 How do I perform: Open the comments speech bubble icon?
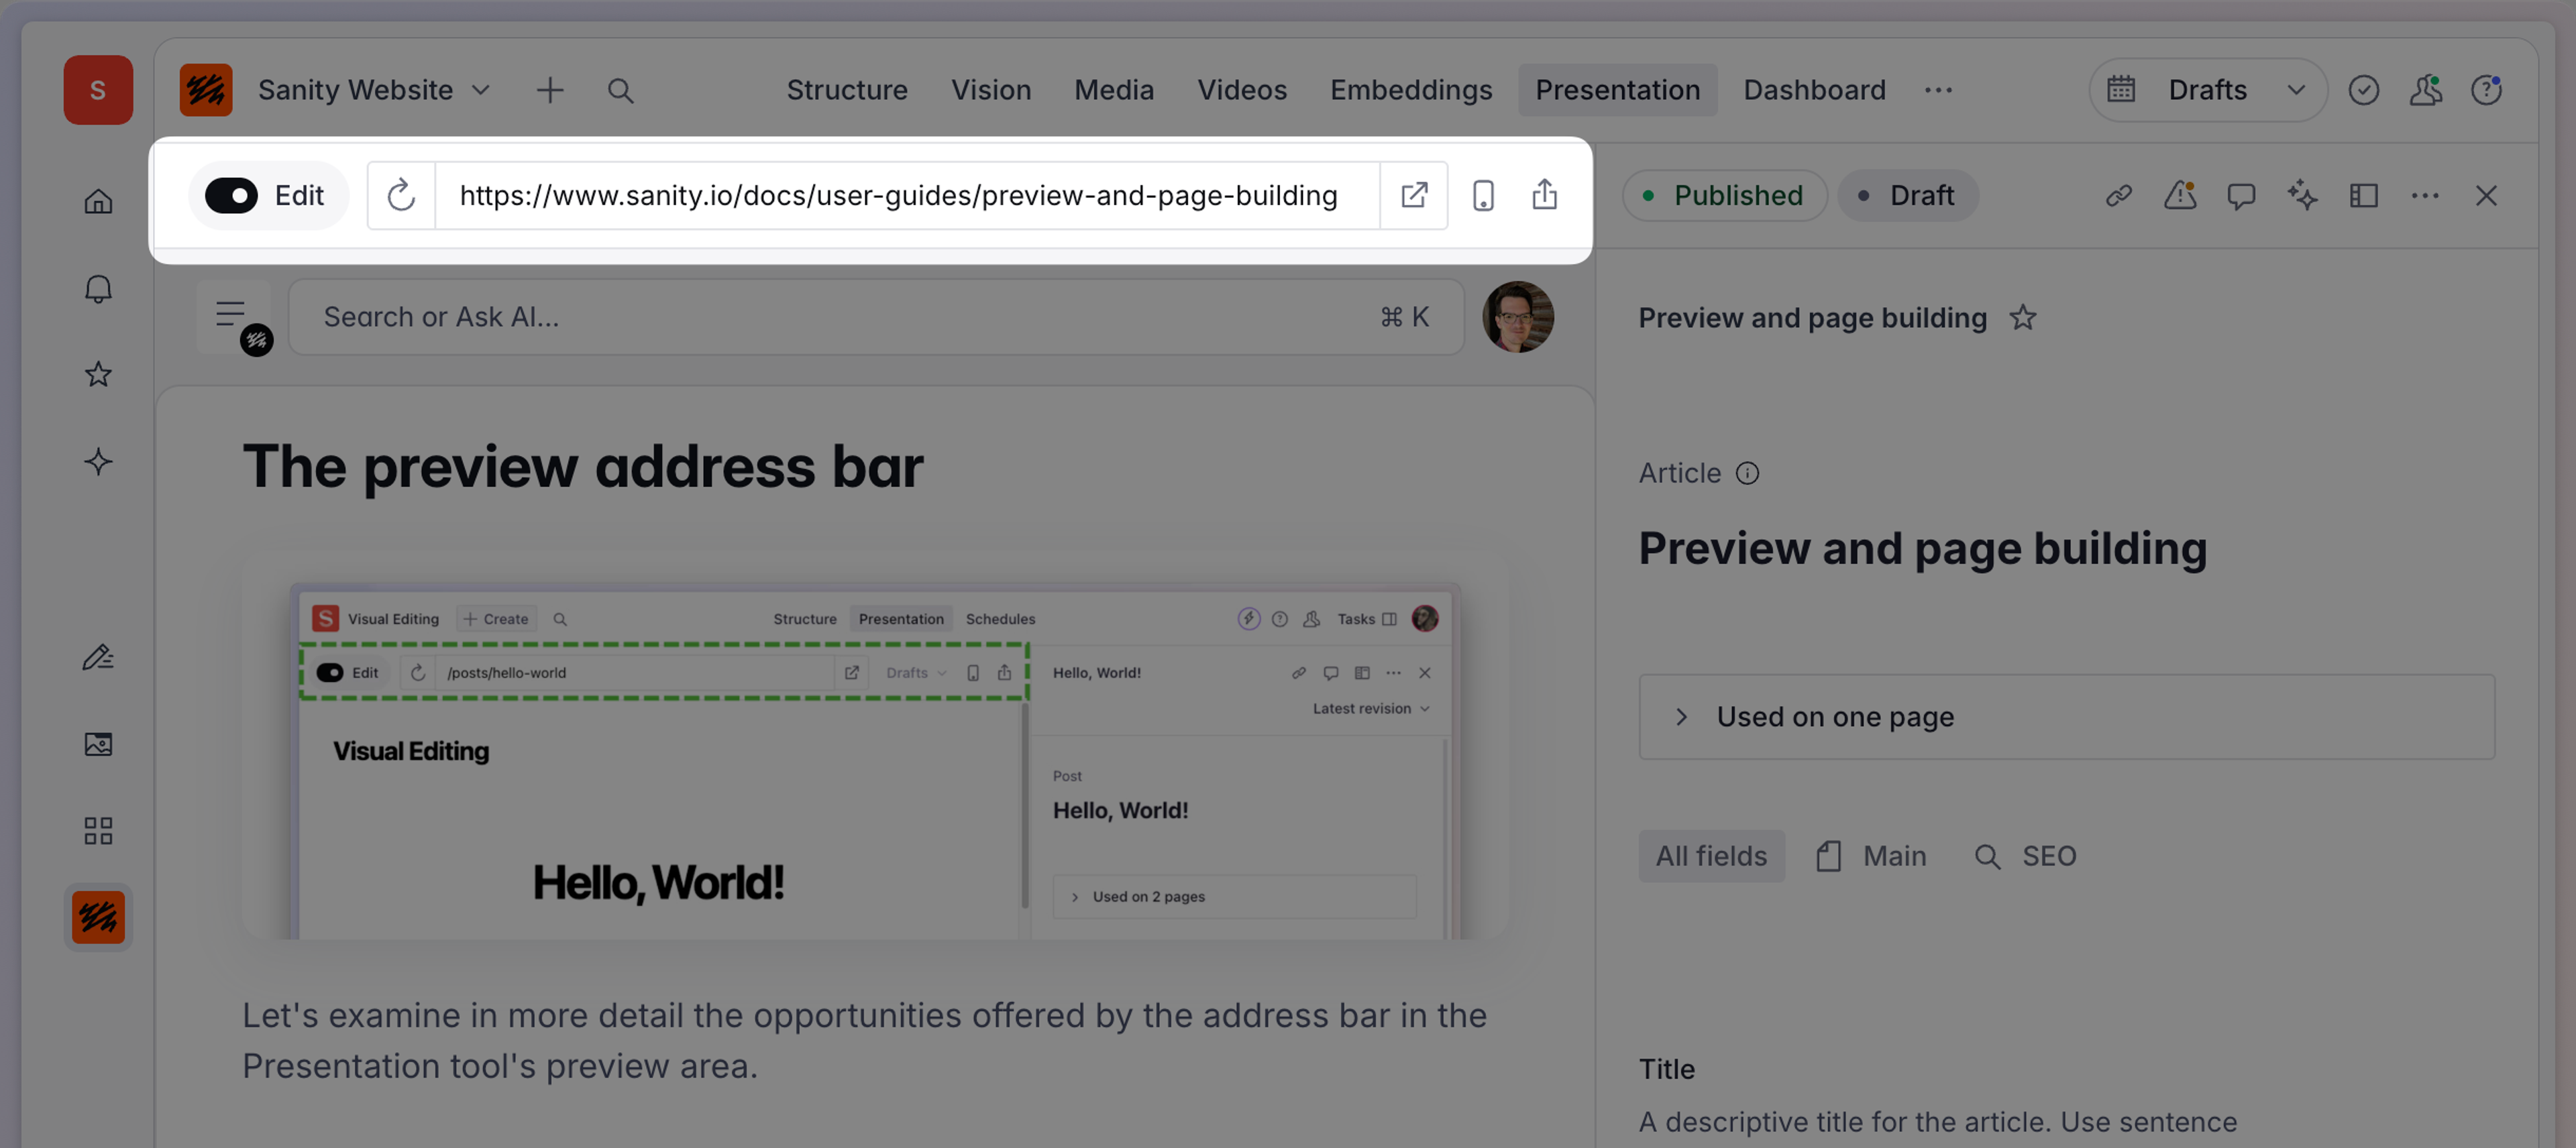coord(2241,195)
